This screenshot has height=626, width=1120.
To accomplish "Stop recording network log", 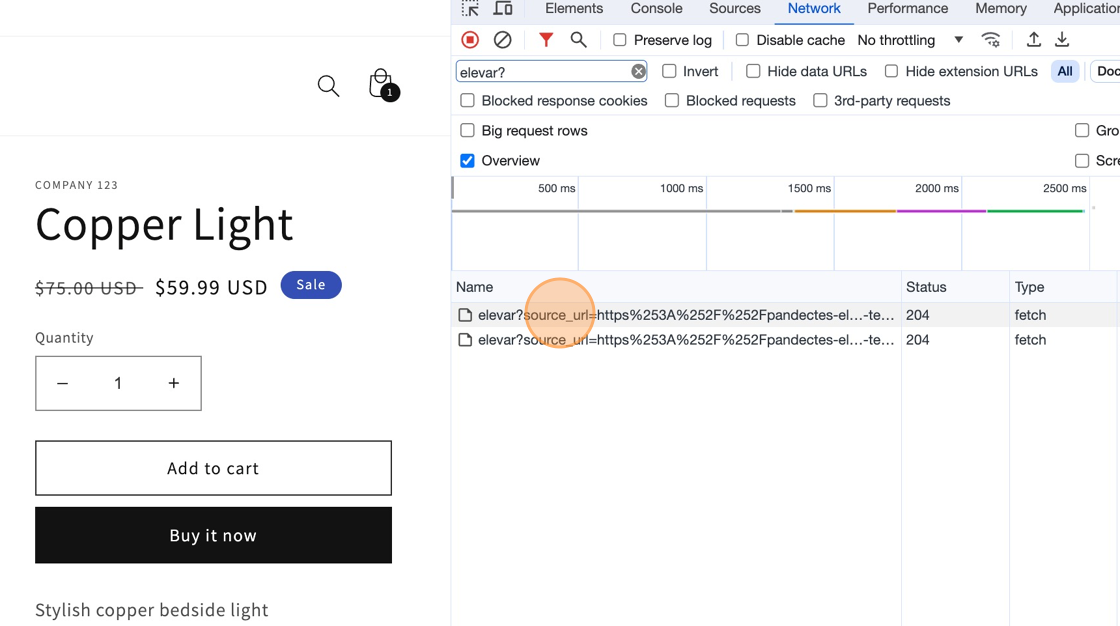I will [470, 40].
